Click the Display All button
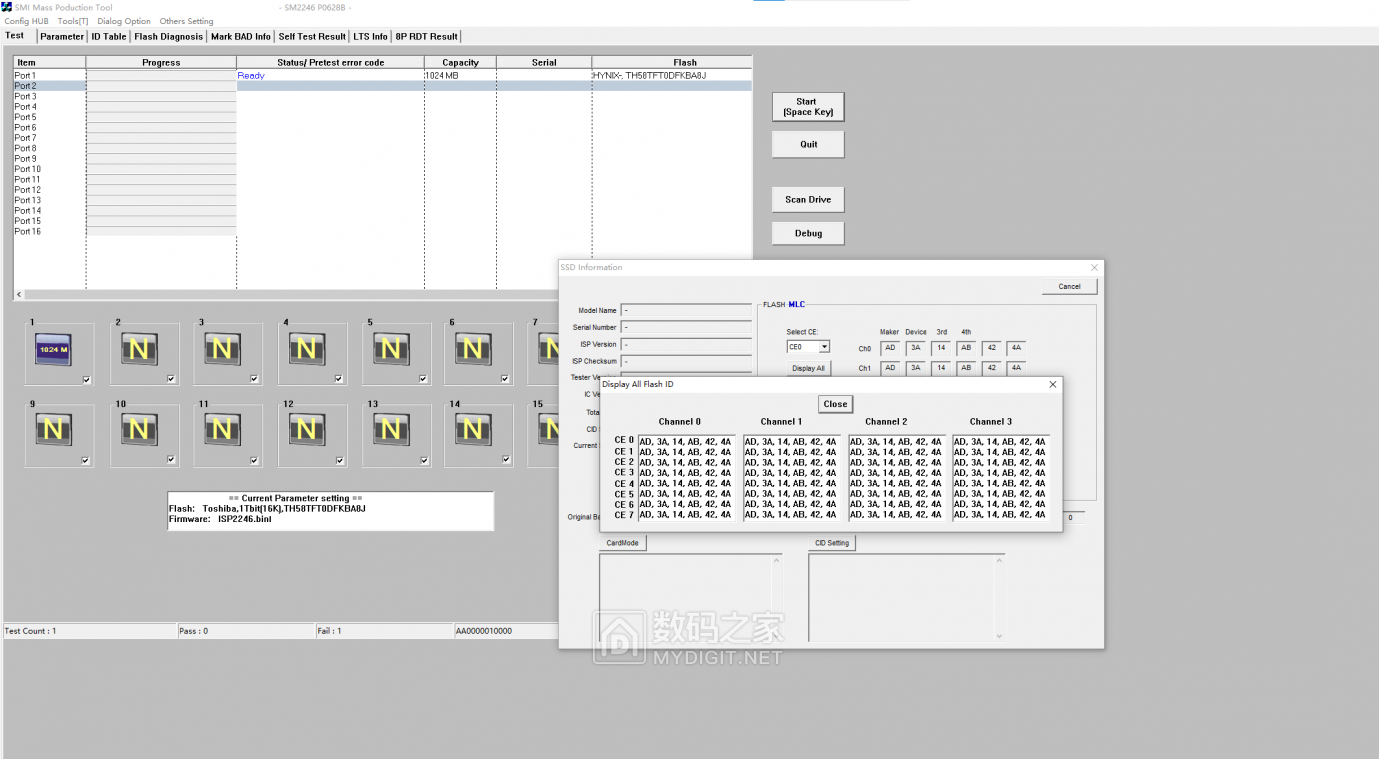The height and width of the screenshot is (759, 1379). 808,368
